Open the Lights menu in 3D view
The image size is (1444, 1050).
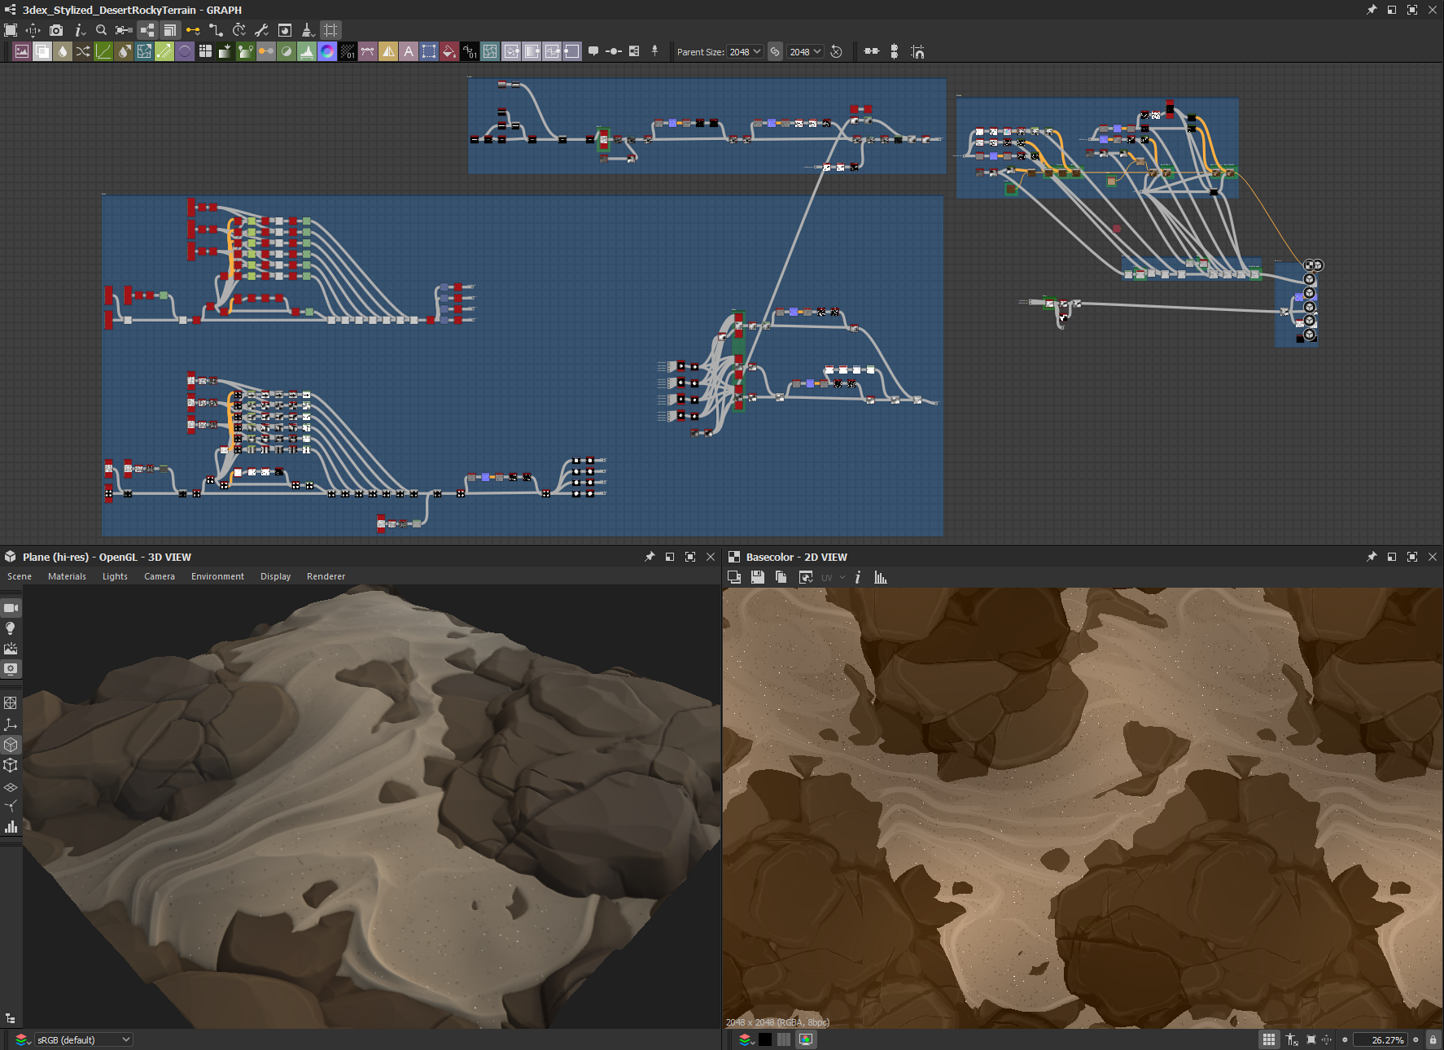click(115, 576)
